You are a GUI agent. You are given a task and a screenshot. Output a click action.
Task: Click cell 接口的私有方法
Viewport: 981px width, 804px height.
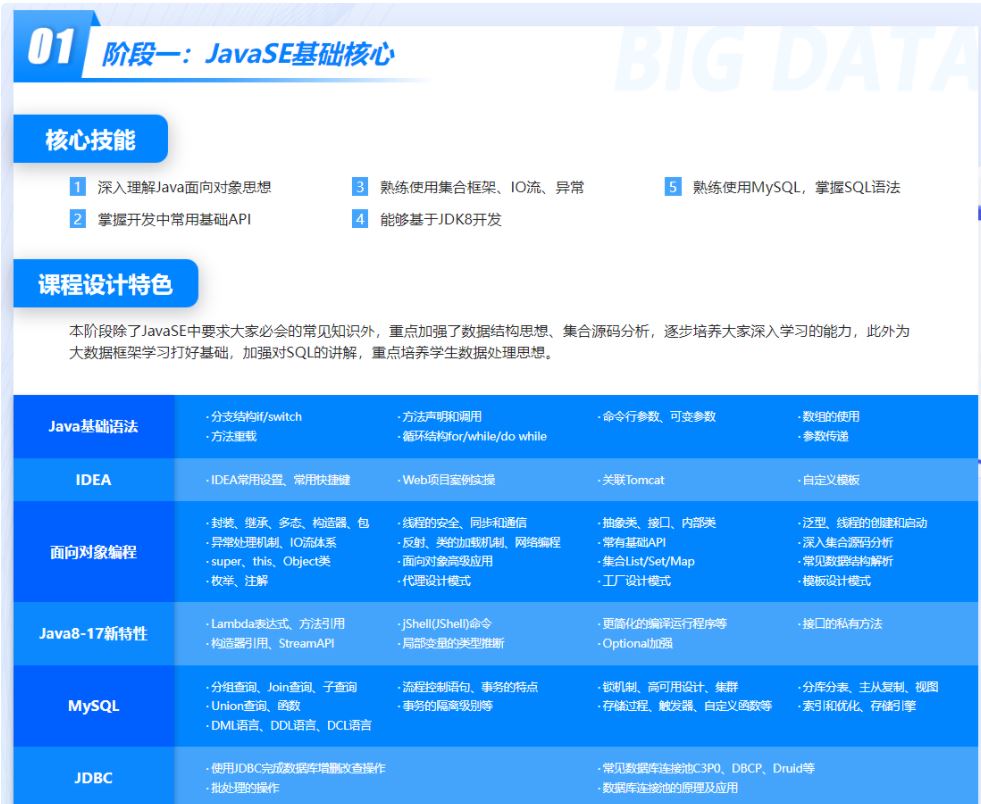click(840, 624)
